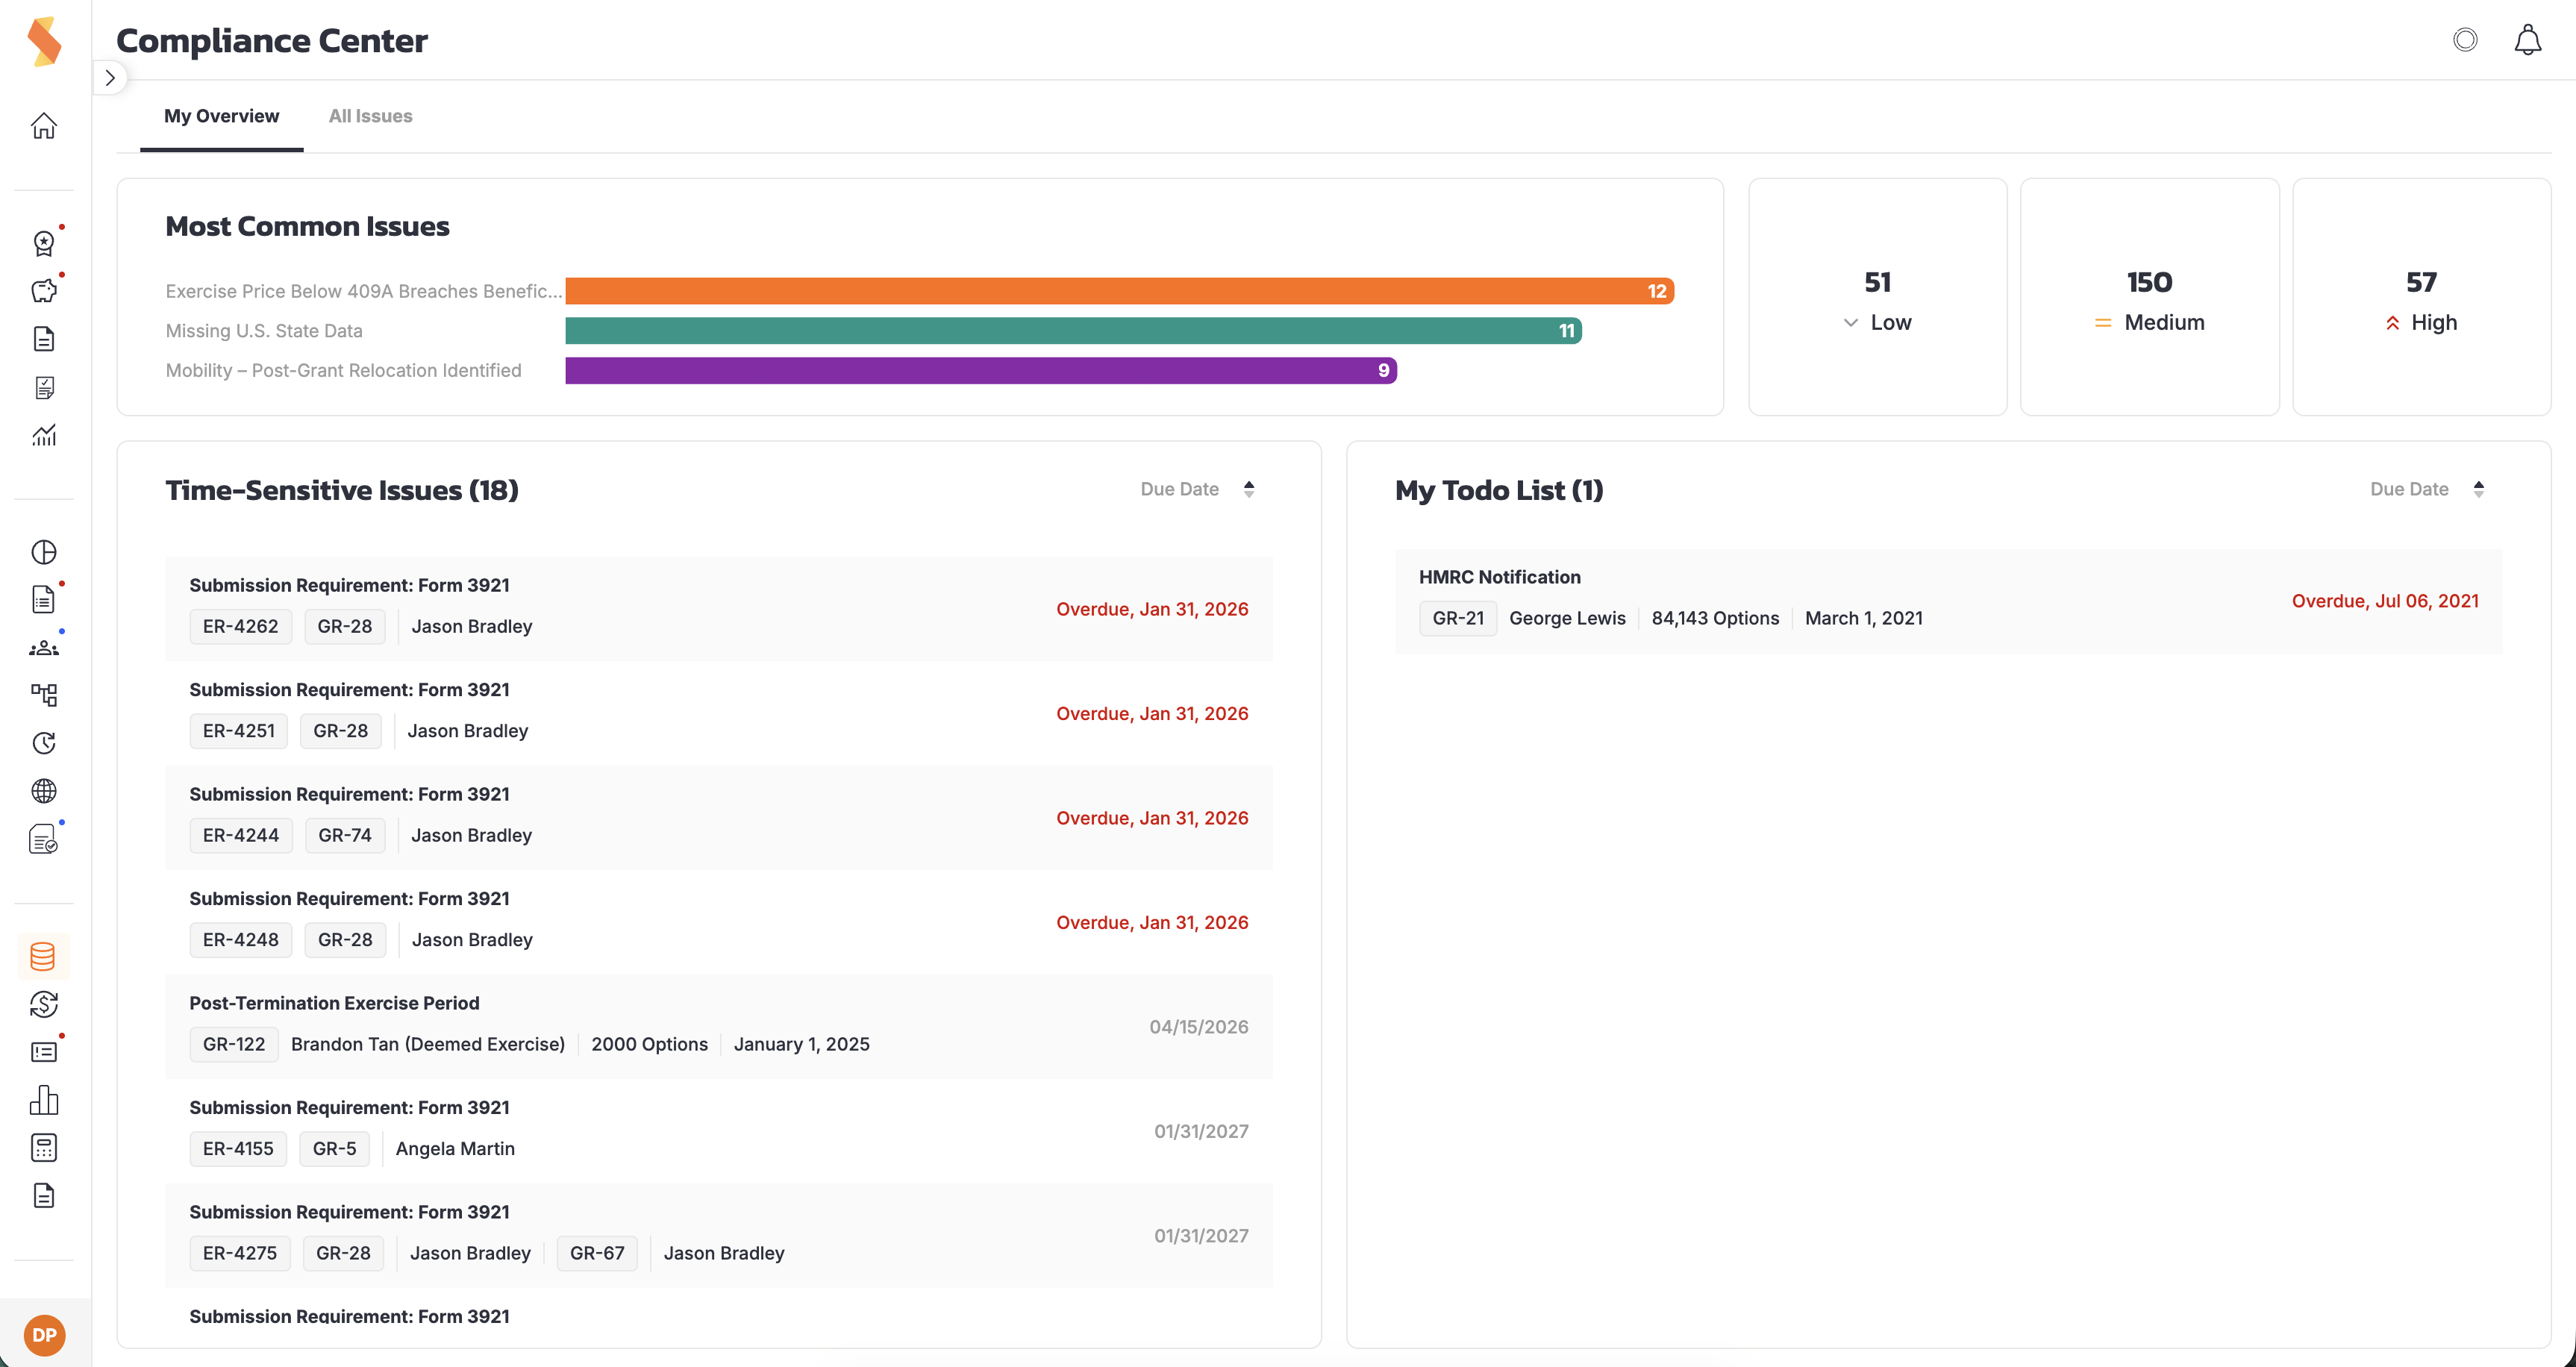This screenshot has width=2576, height=1367.
Task: Switch to the All Issues tab
Action: [x=370, y=116]
